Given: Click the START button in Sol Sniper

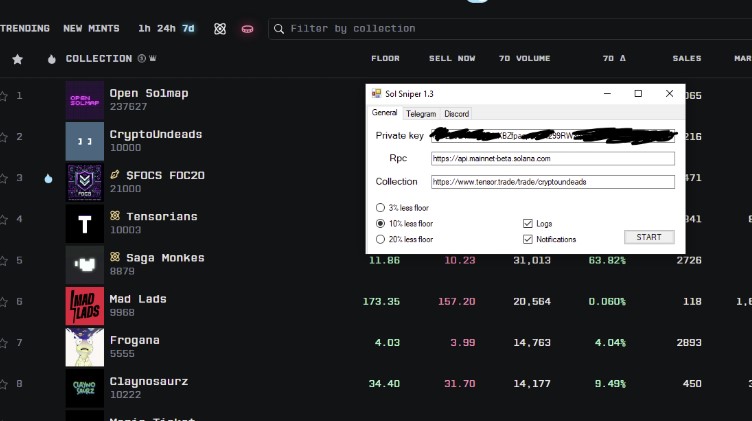Looking at the screenshot, I should (x=649, y=237).
